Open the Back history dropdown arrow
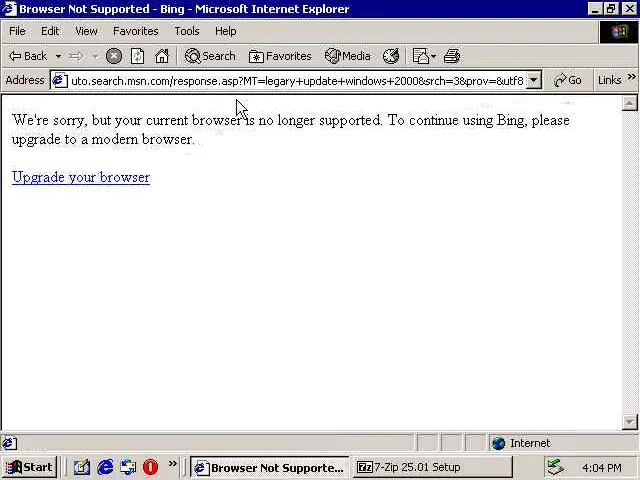This screenshot has height=480, width=640. [58, 56]
